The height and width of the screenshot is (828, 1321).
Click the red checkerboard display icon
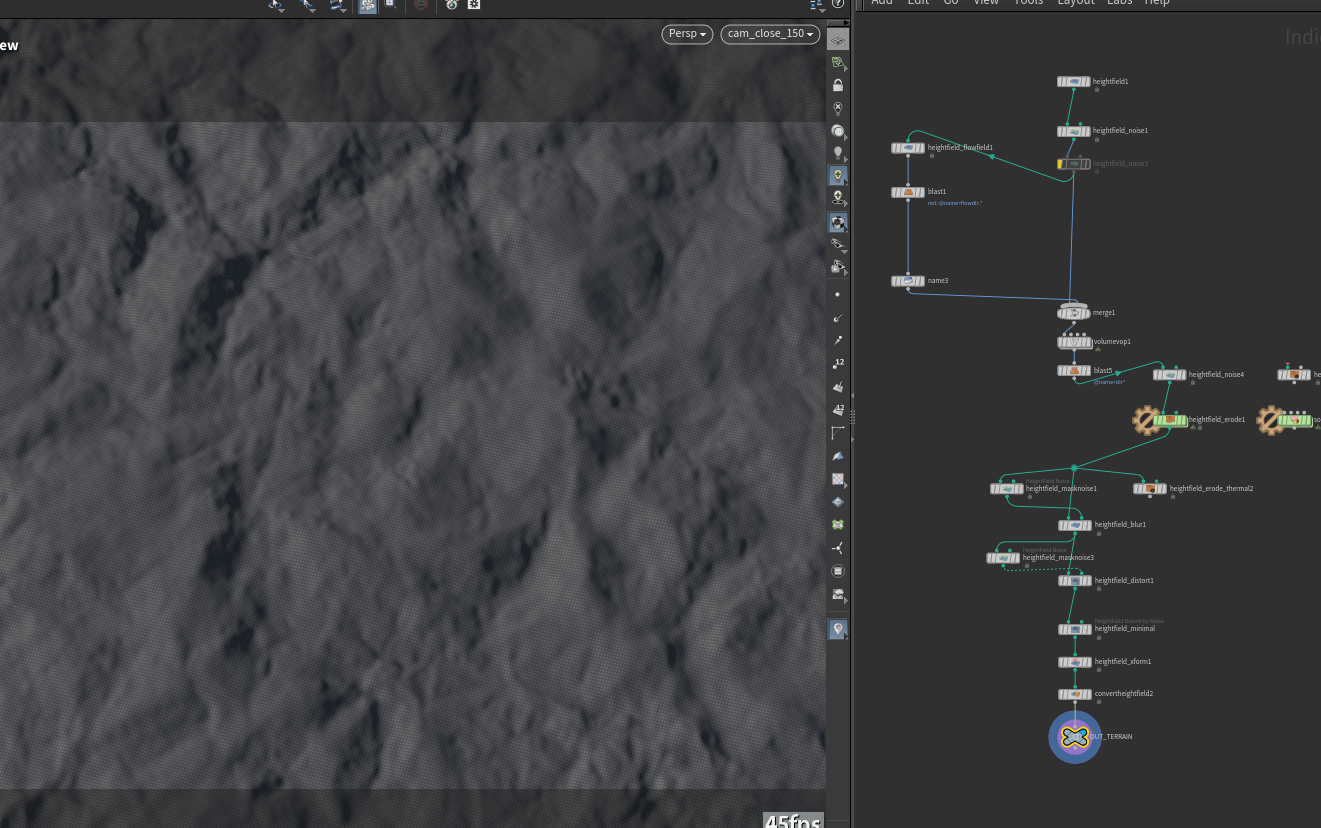click(838, 478)
